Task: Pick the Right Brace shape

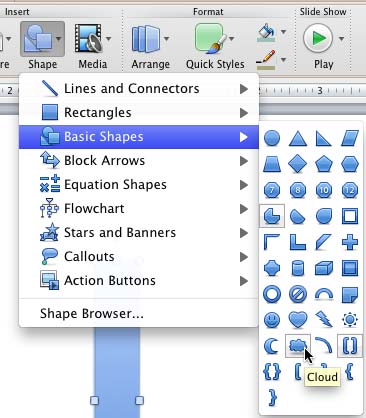Action: [272, 398]
